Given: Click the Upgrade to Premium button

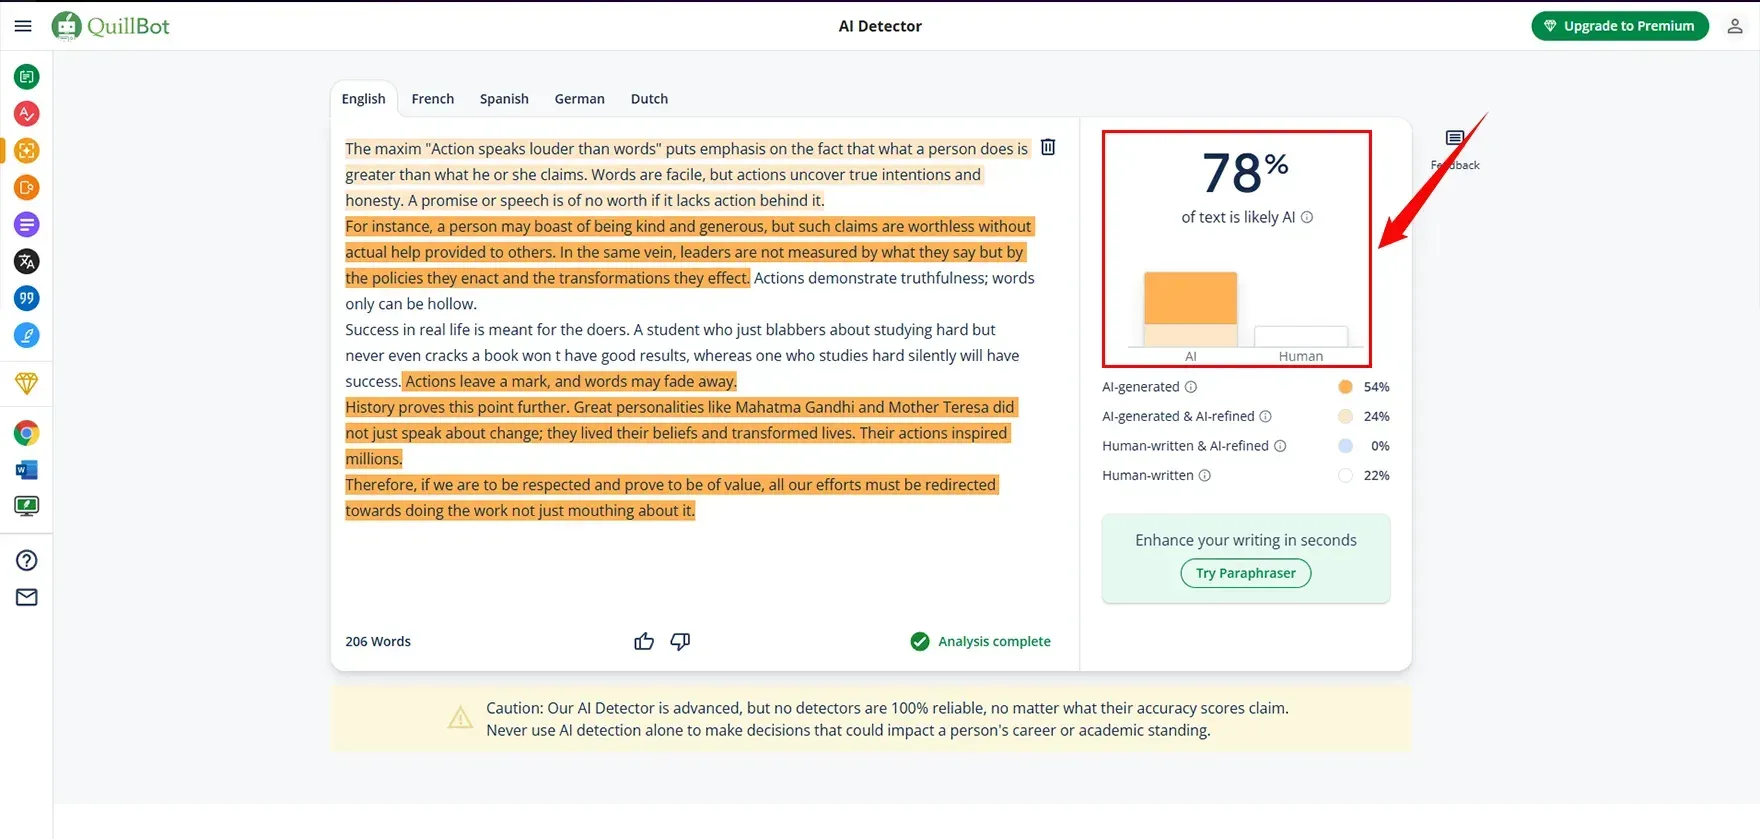Looking at the screenshot, I should 1619,26.
